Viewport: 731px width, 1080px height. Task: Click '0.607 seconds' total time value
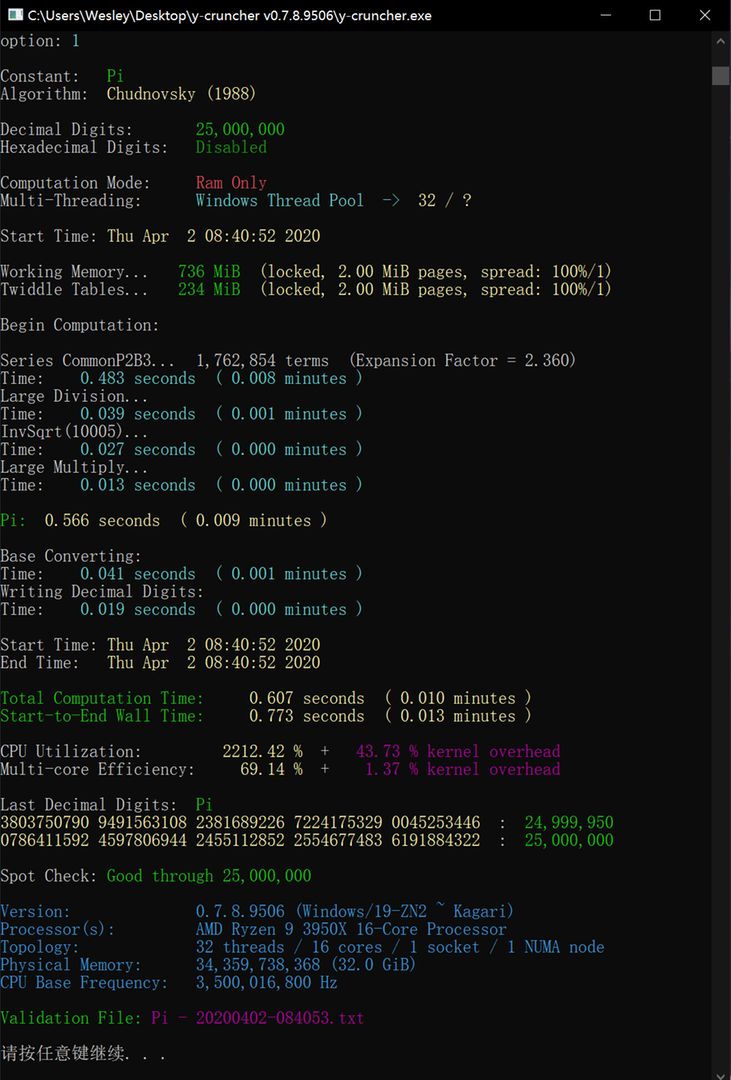point(307,698)
